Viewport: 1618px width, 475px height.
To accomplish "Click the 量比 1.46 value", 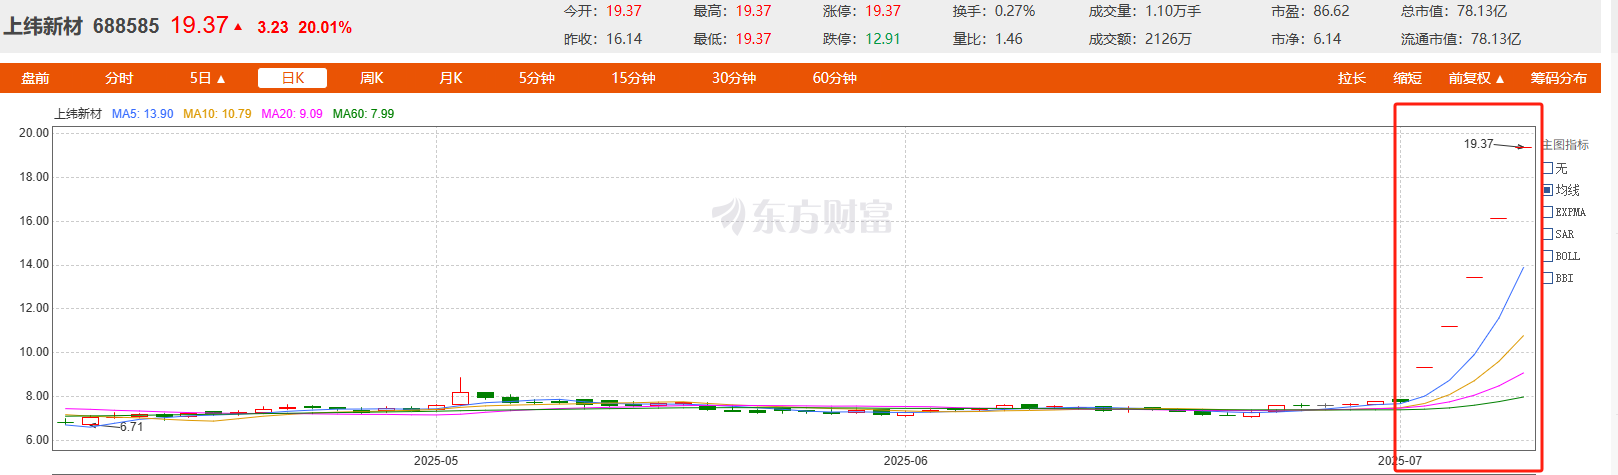I will [x=1009, y=39].
